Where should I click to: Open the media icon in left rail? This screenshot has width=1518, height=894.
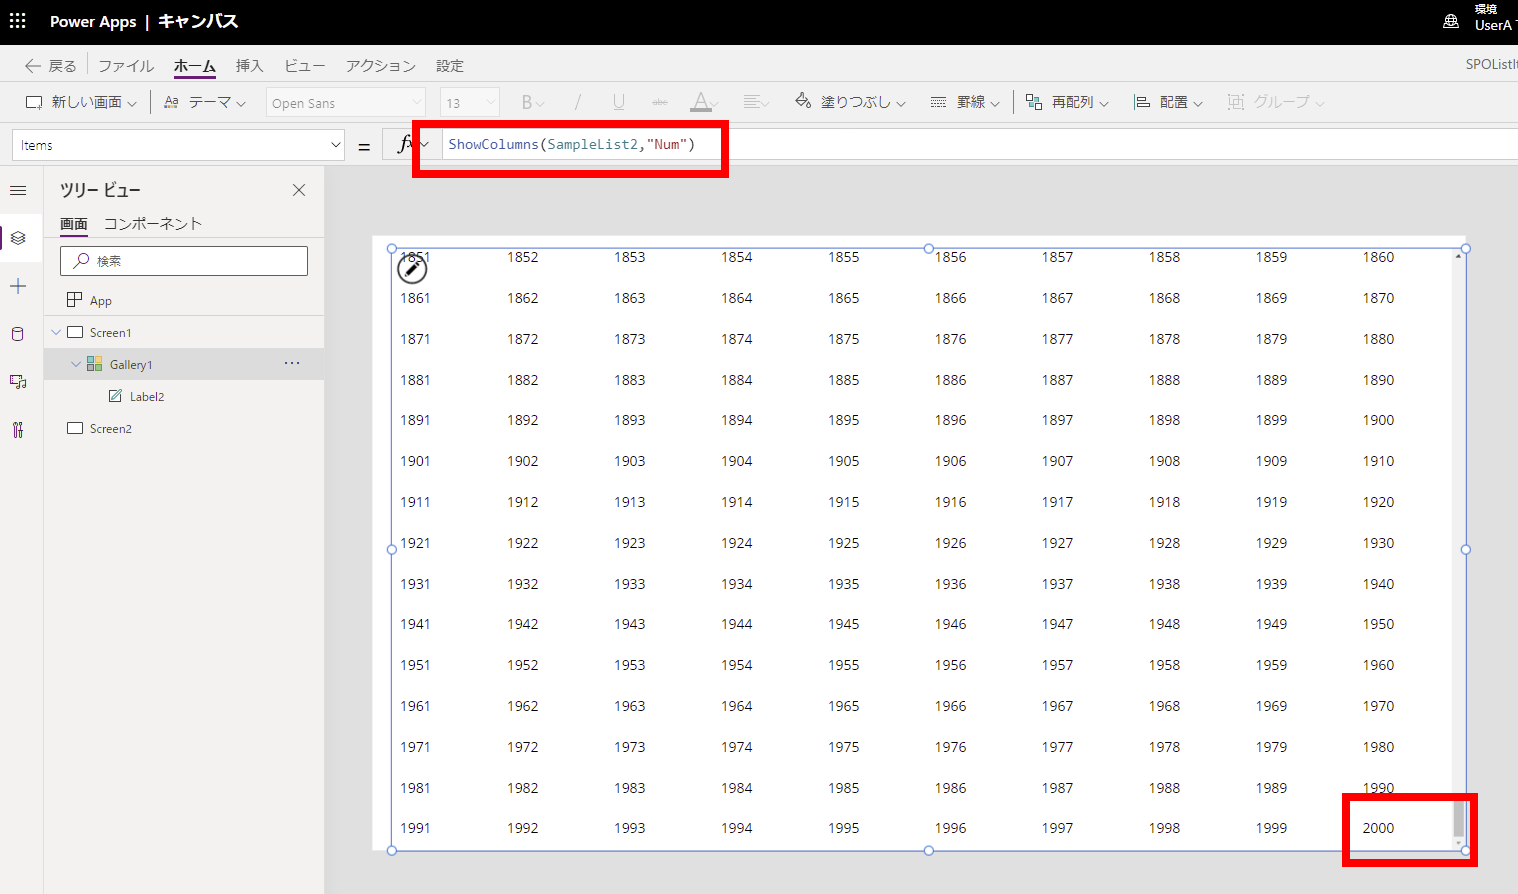click(x=18, y=382)
